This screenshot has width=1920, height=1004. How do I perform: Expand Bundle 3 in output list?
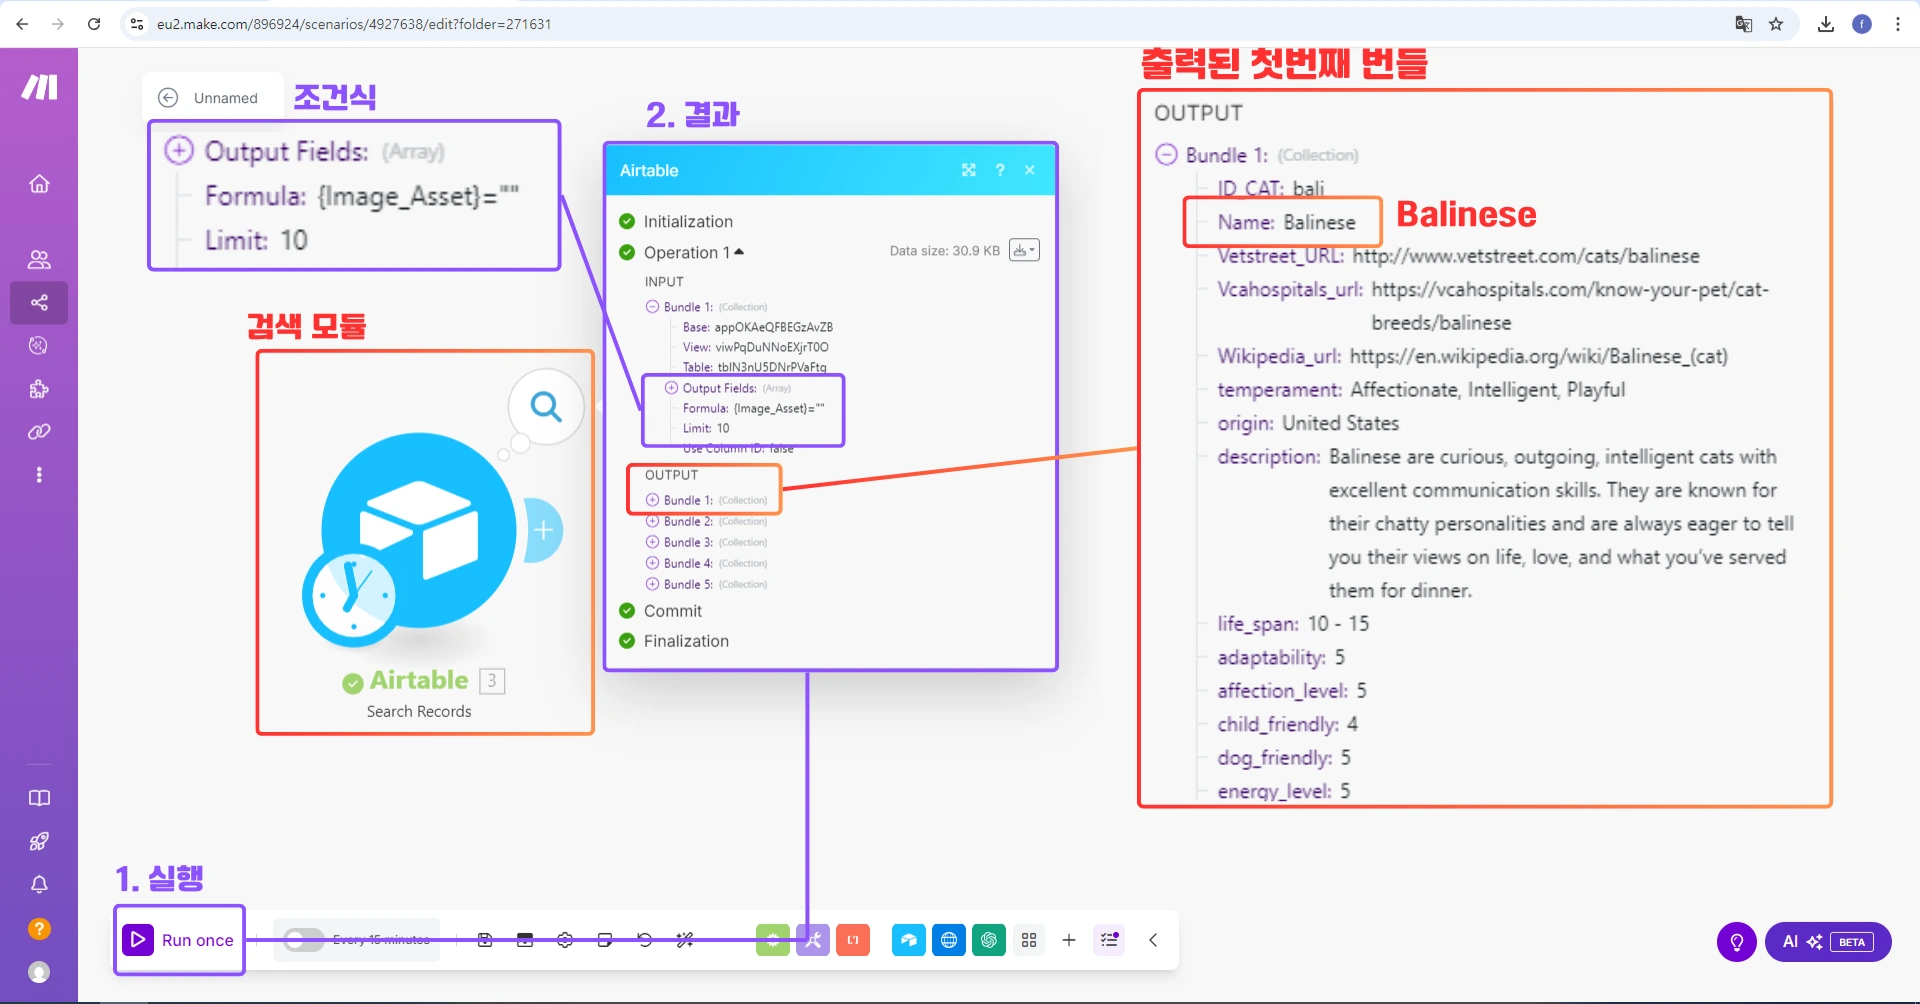point(652,542)
